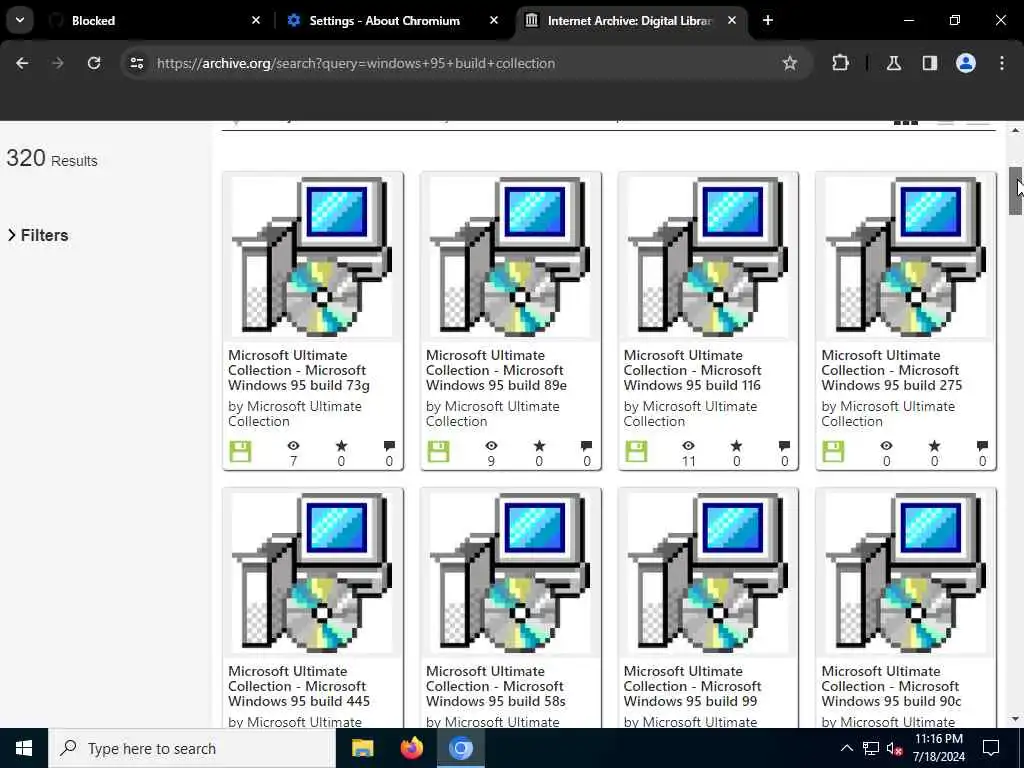Click reviews comment icon on build 116 card
Screen dimensions: 1024x768
(784, 446)
